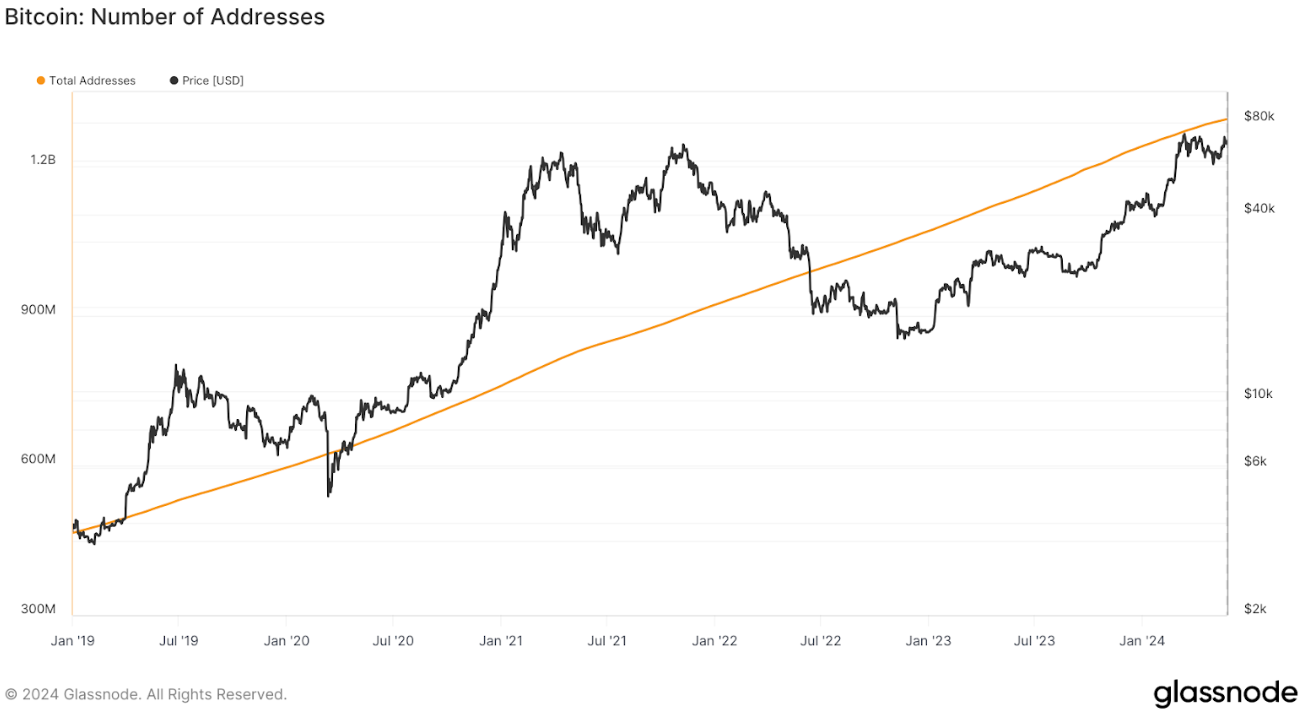This screenshot has width=1302, height=714.
Task: Select the Jul '22 x-axis label
Action: (819, 640)
